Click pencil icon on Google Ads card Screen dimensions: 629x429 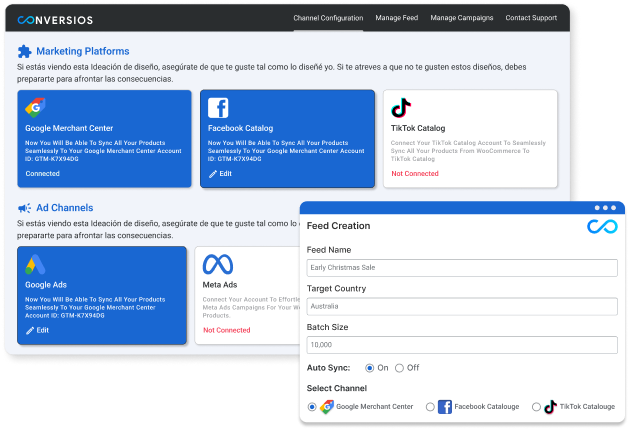coord(30,331)
